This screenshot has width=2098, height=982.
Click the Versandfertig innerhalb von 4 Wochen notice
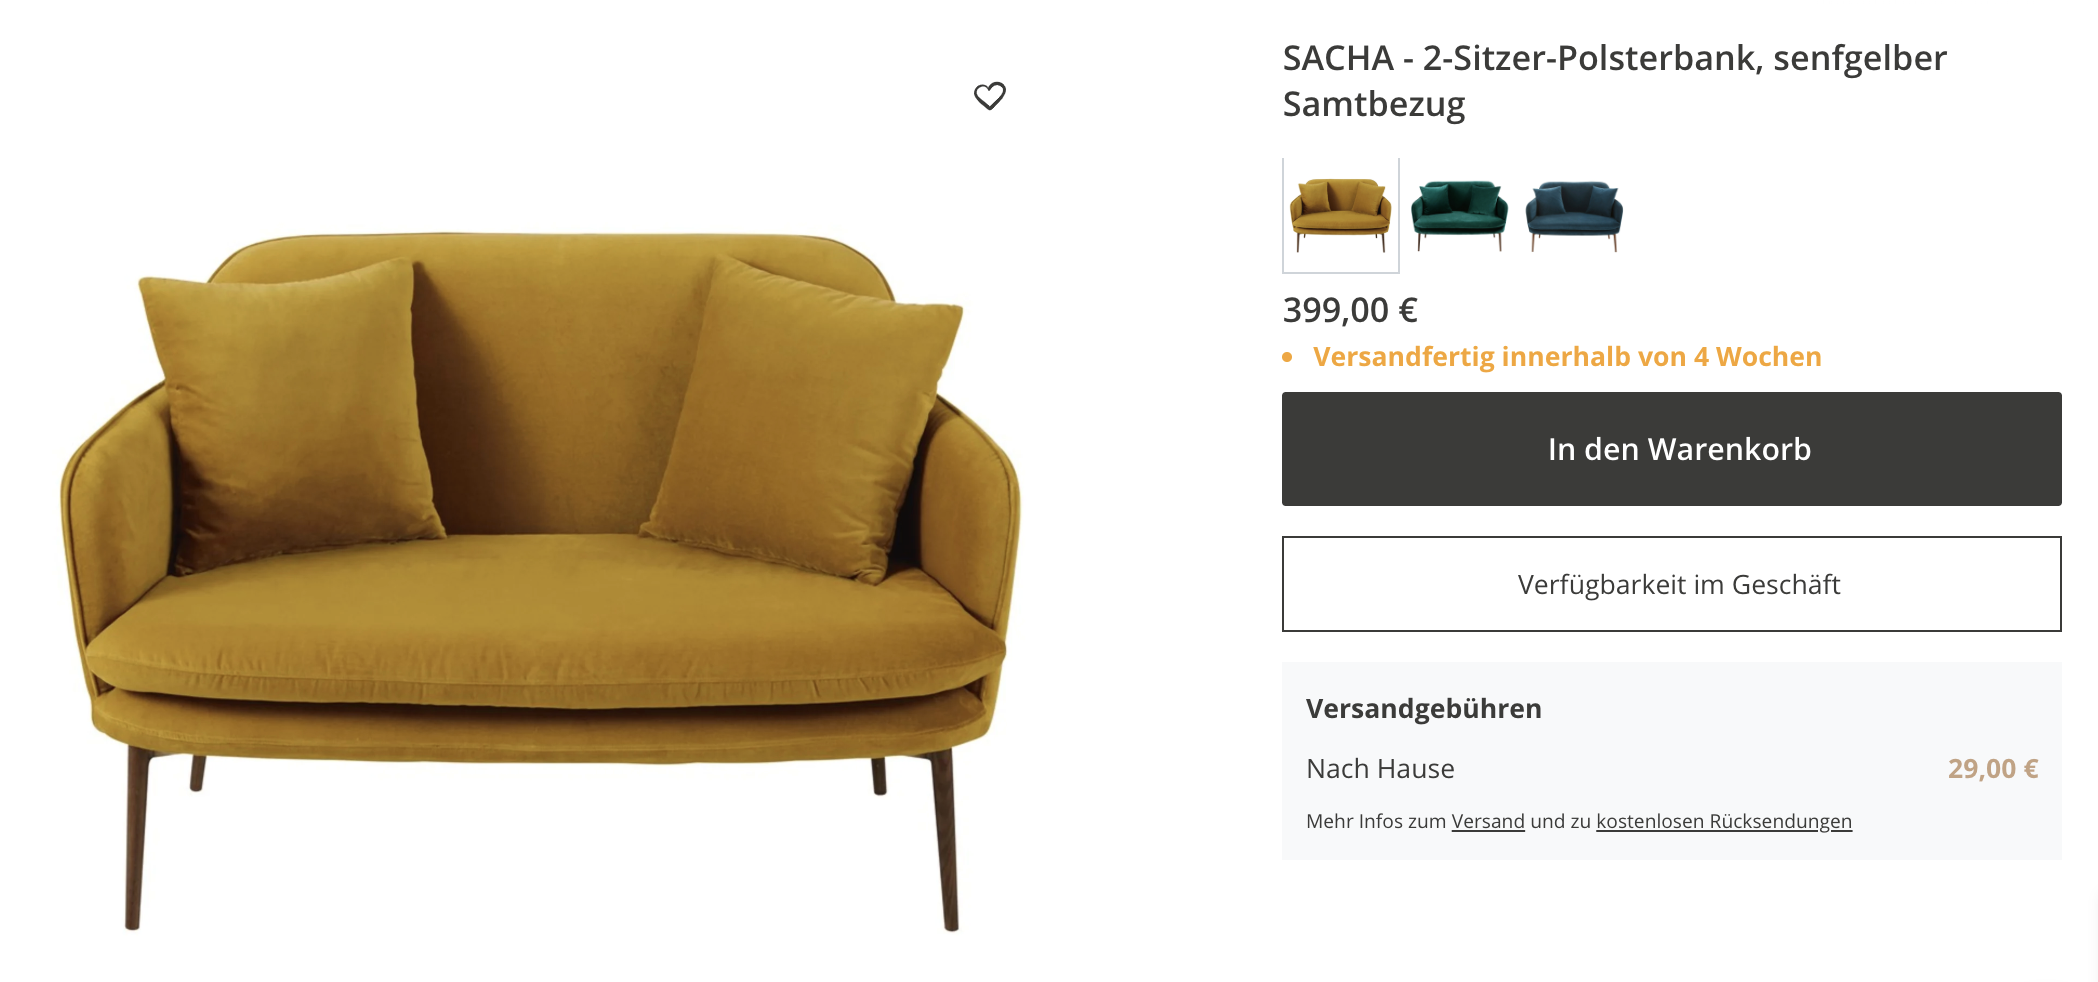tap(1567, 357)
